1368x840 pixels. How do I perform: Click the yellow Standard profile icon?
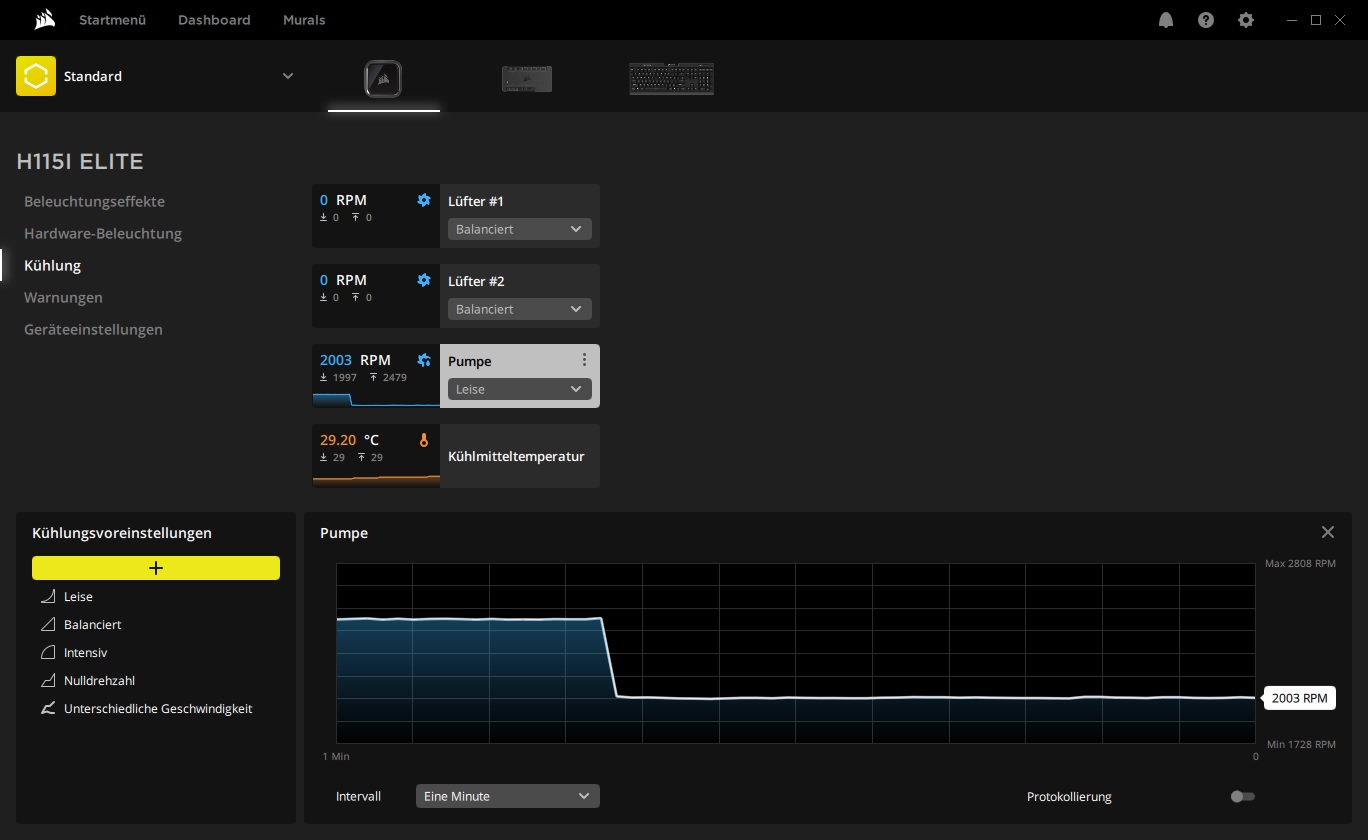click(36, 76)
